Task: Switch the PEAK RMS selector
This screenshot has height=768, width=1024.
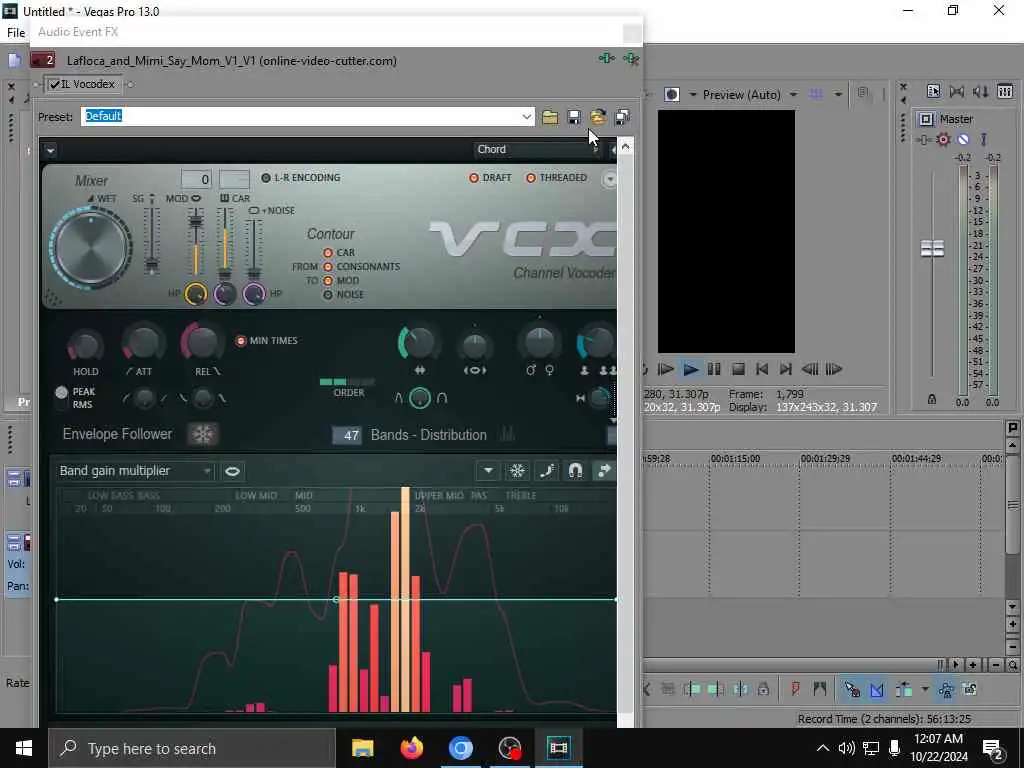Action: tap(61, 398)
